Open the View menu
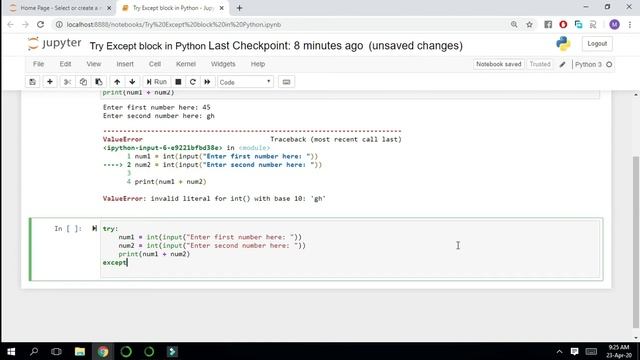640x360 pixels. (93, 64)
